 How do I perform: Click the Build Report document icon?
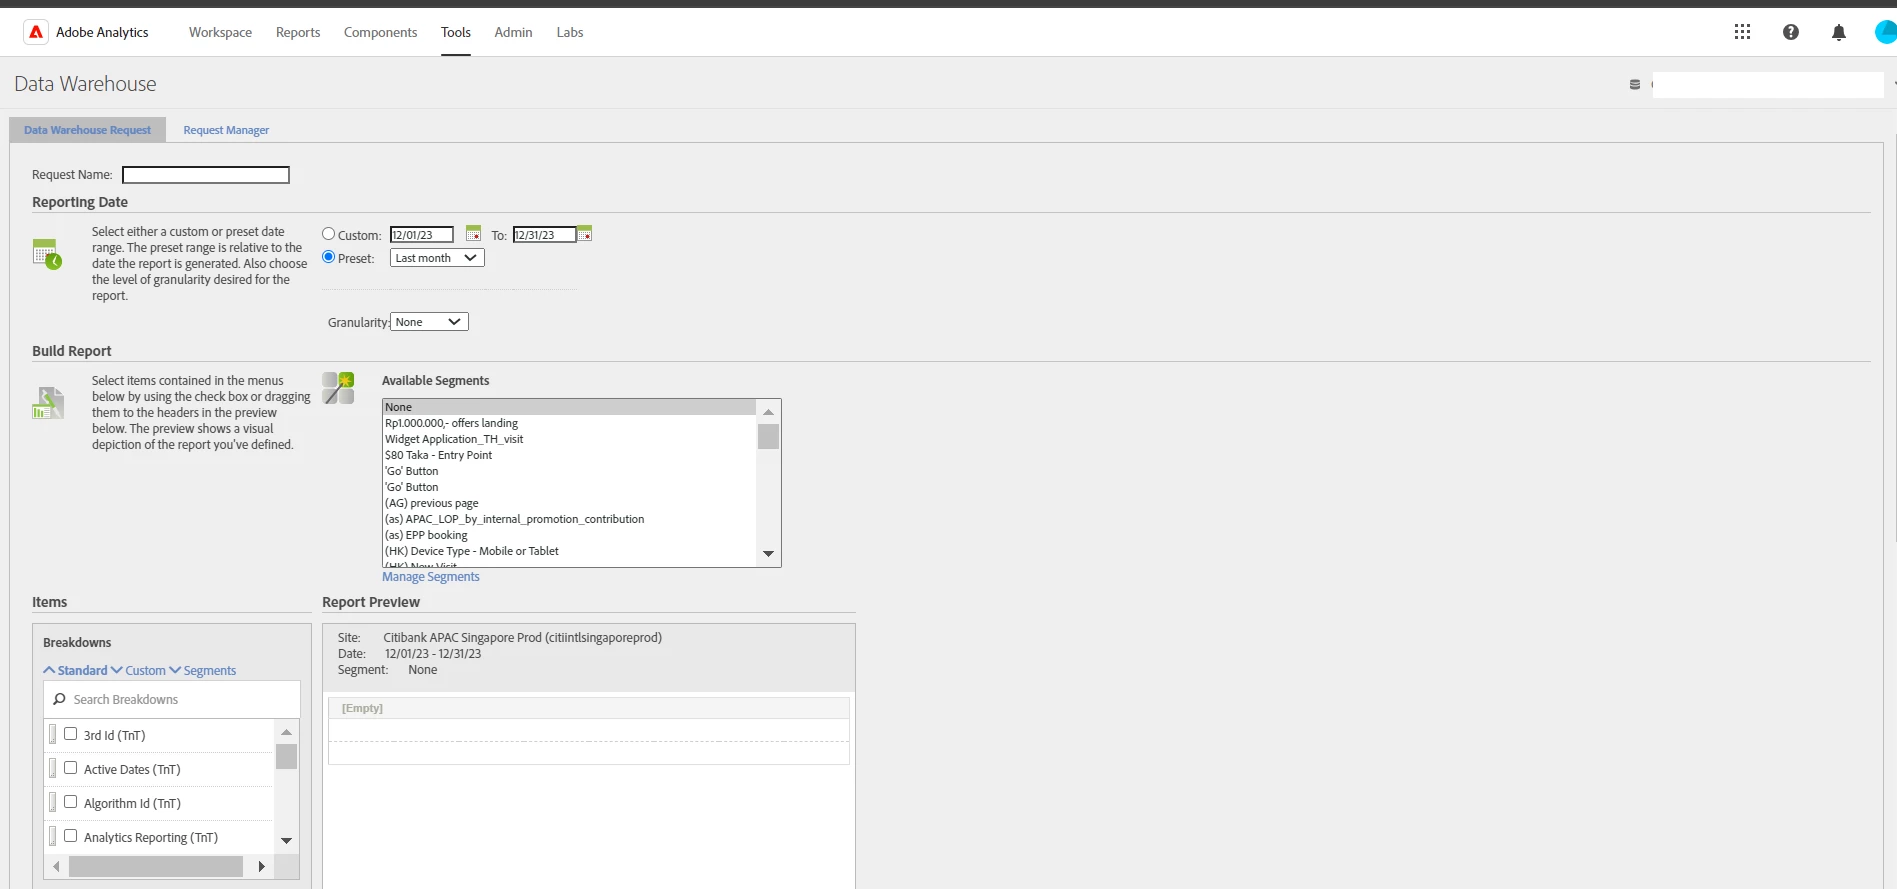(47, 403)
